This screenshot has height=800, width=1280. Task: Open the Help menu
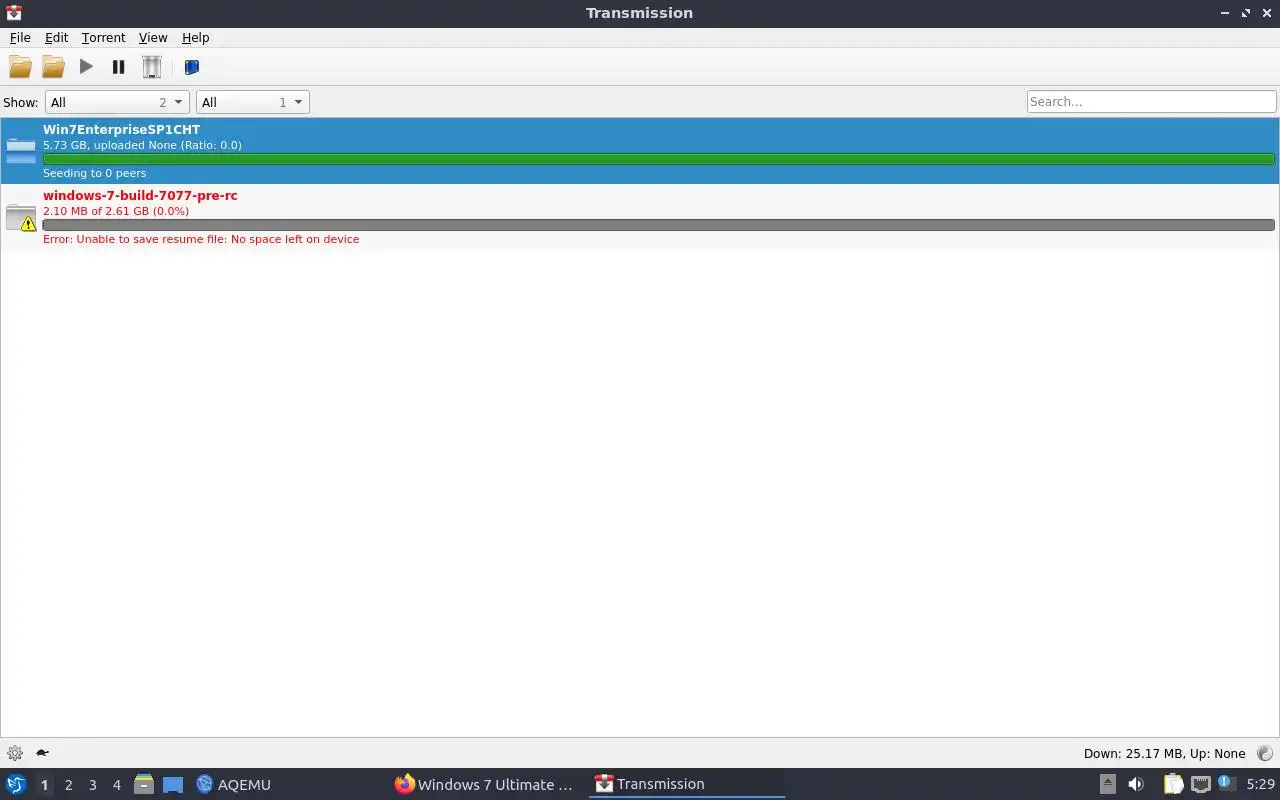[195, 37]
